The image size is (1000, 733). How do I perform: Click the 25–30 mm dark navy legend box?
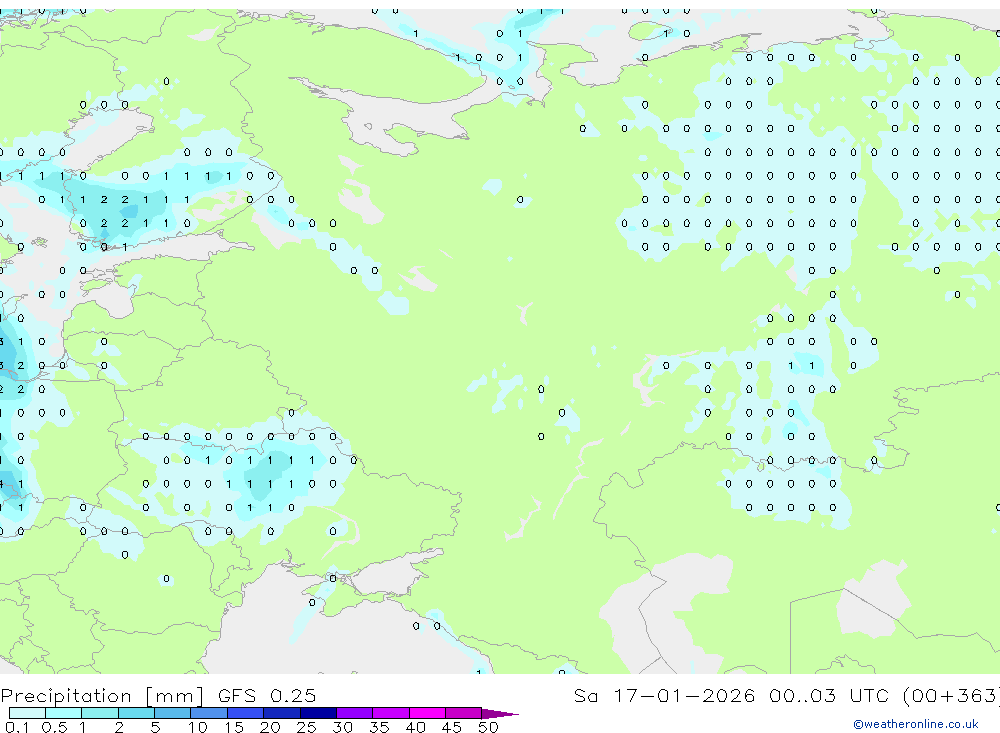pos(318,713)
